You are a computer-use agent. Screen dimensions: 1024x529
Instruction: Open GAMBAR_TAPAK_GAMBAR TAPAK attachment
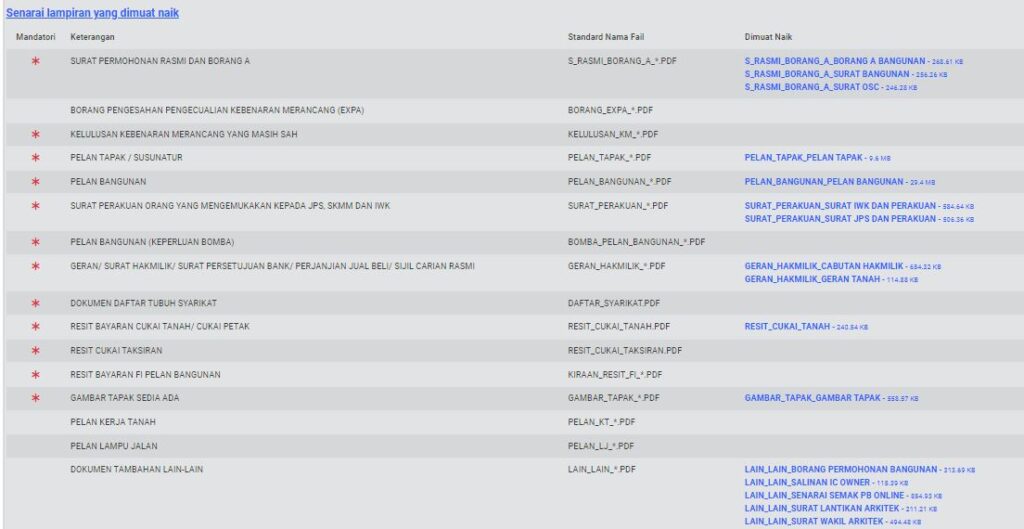812,398
